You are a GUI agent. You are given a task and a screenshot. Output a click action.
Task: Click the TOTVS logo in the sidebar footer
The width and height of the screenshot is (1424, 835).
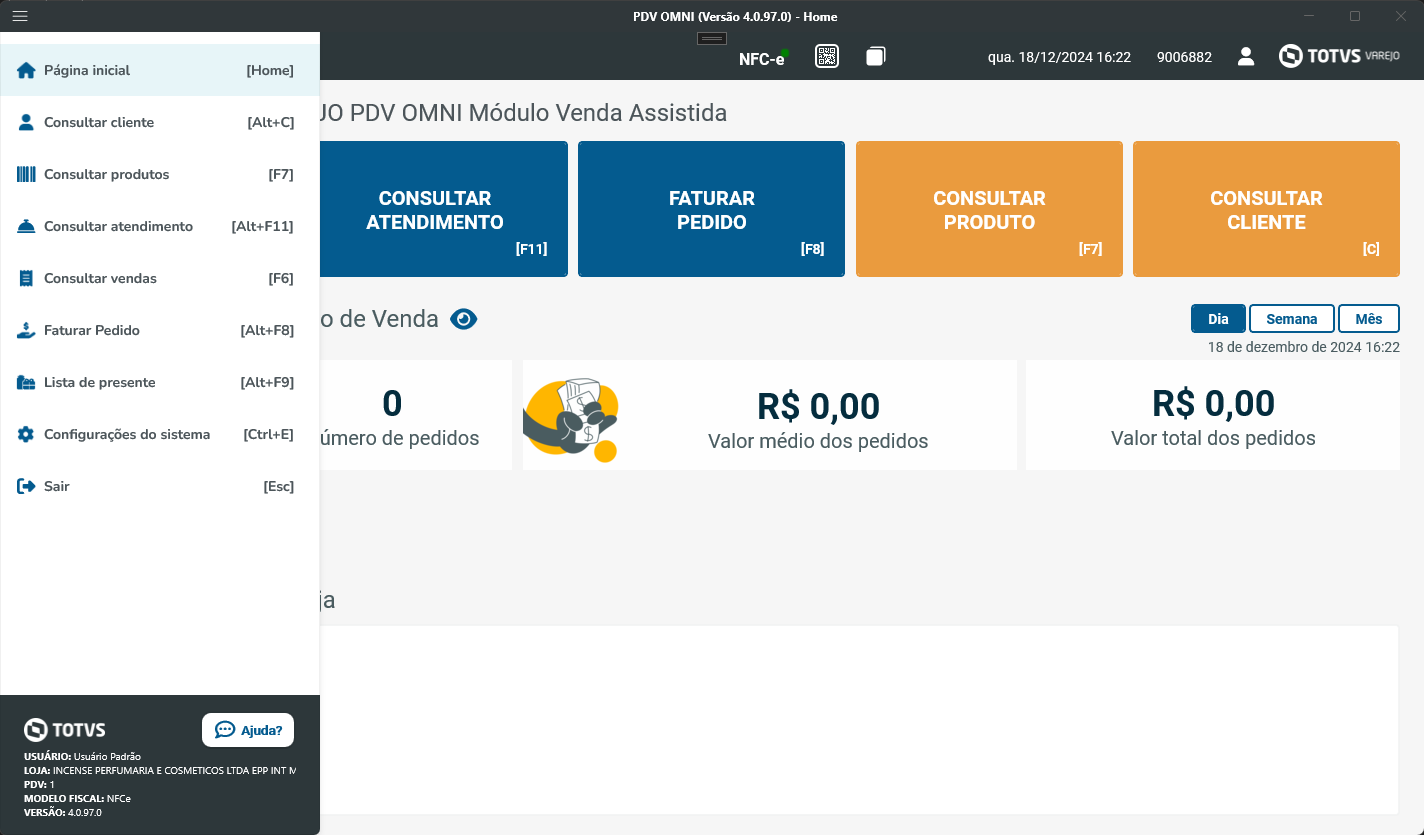[x=64, y=729]
